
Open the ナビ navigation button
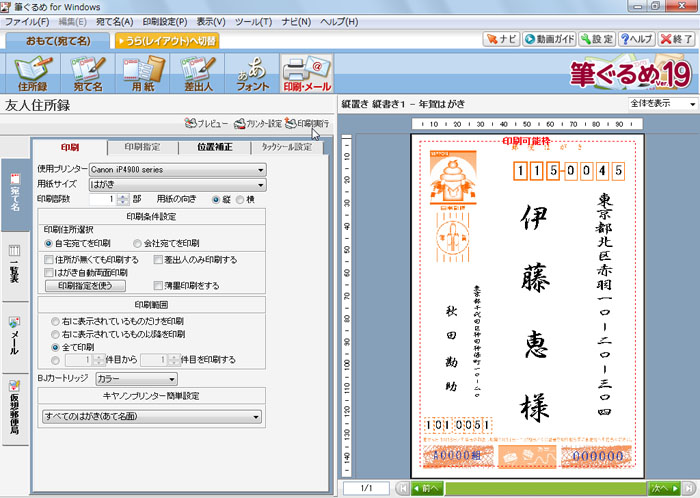501,39
